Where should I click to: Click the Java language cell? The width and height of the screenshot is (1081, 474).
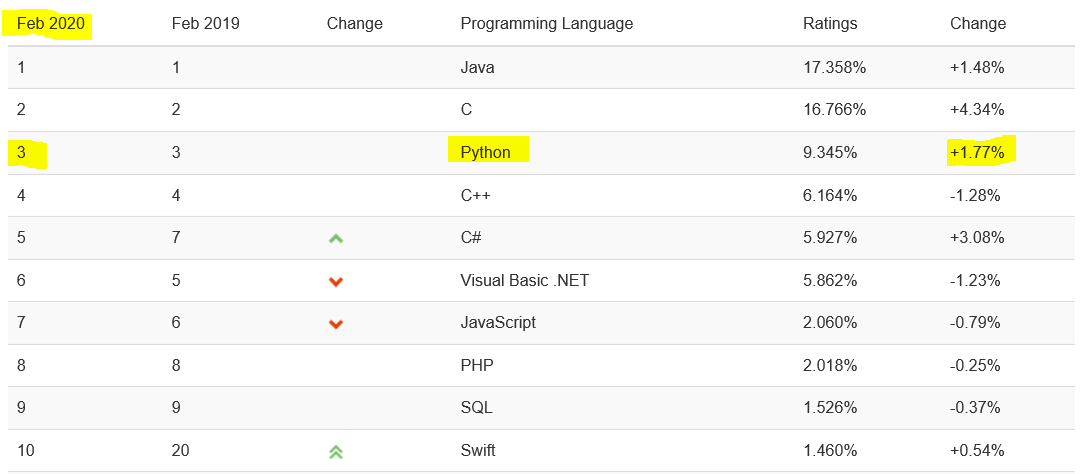coord(477,68)
